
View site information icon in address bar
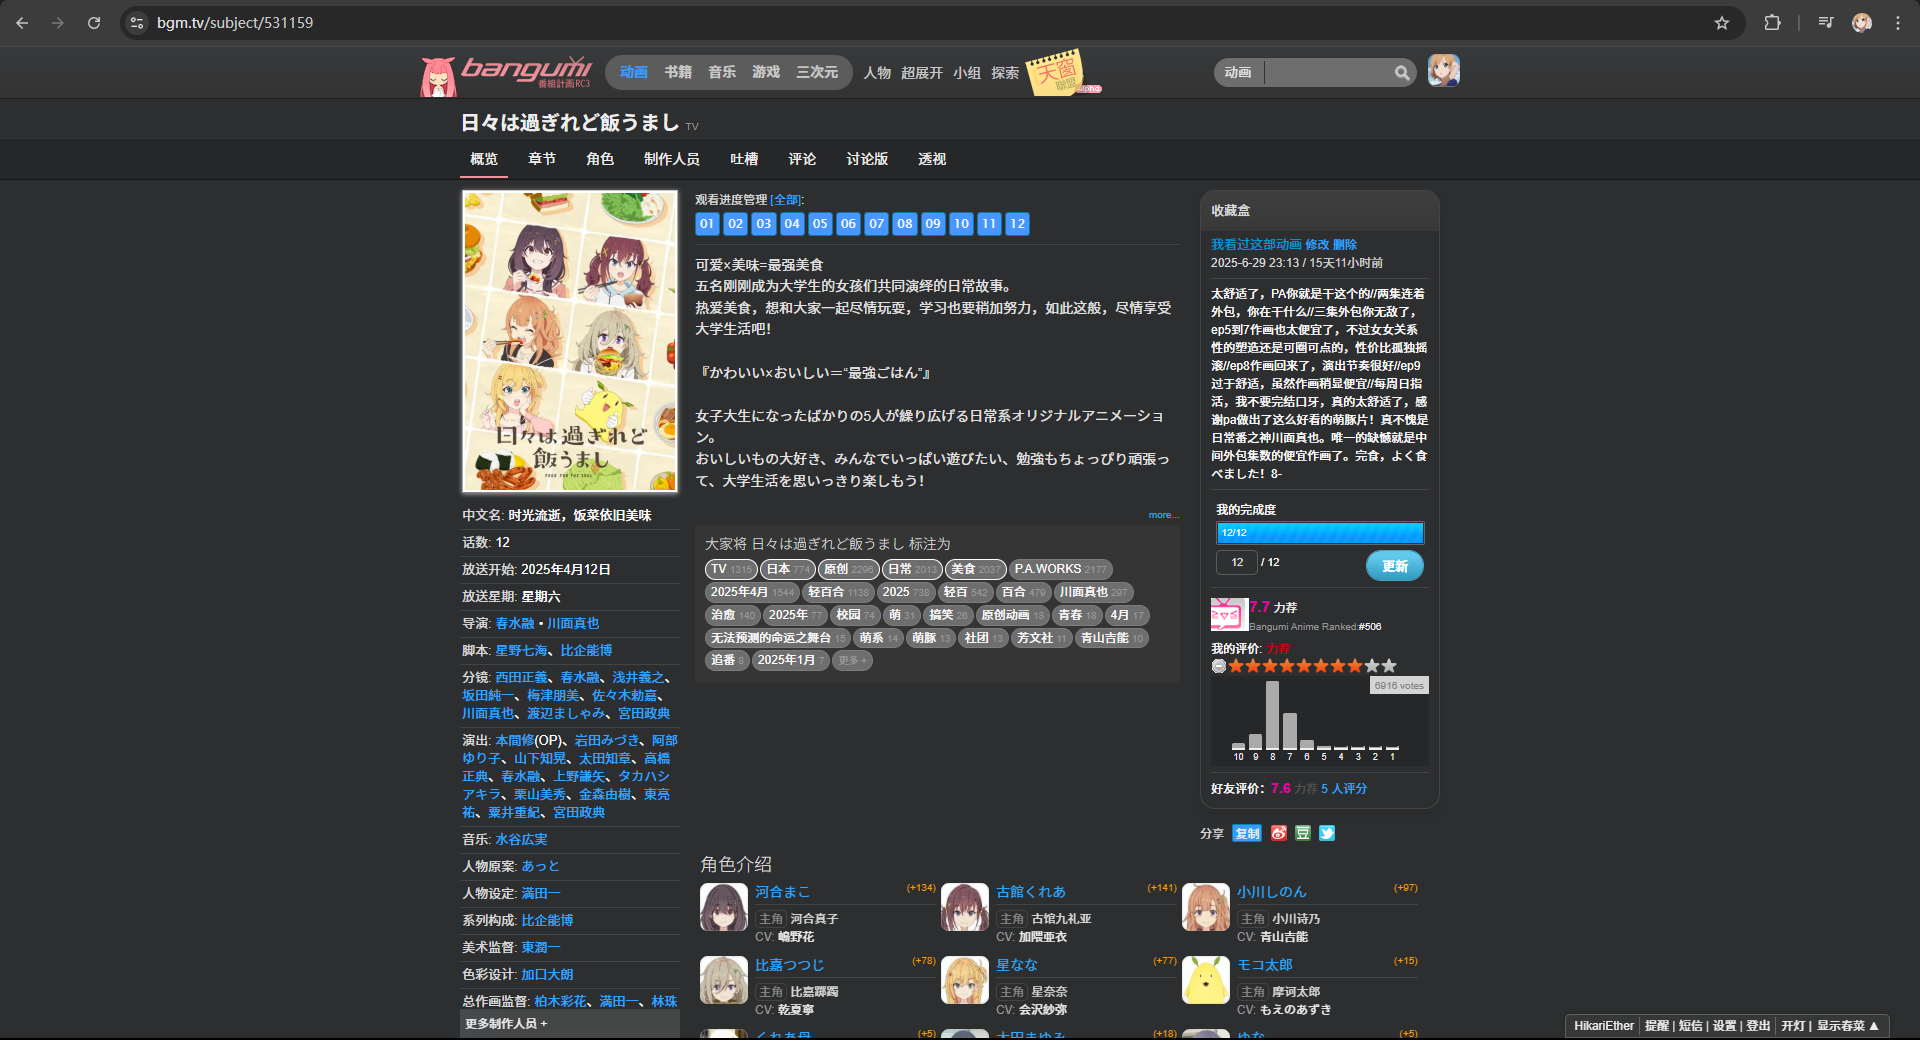coord(137,22)
